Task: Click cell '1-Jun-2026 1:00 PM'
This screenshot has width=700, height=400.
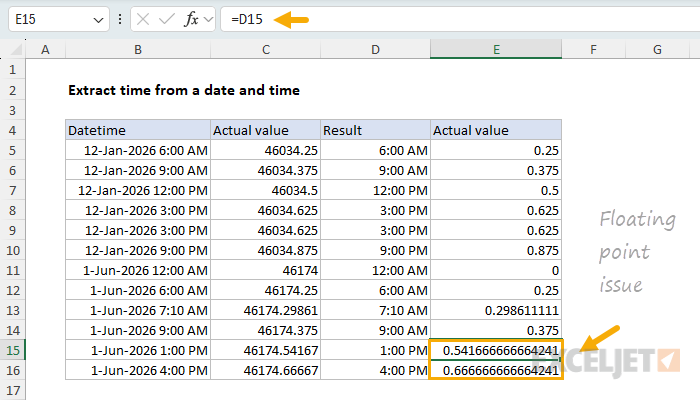Action: (138, 350)
